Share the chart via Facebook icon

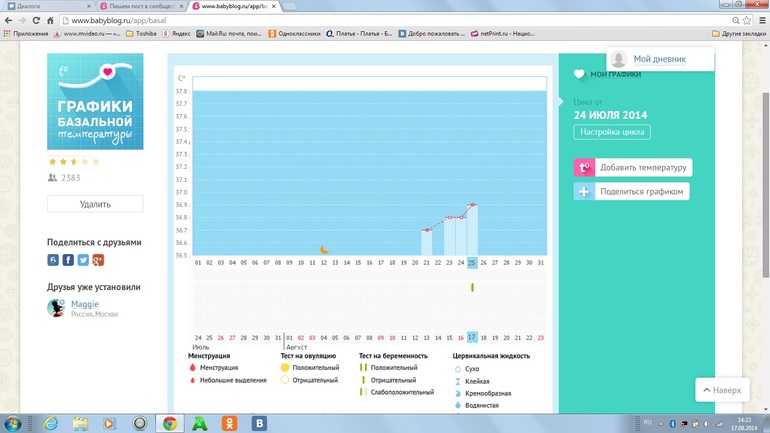pos(68,260)
